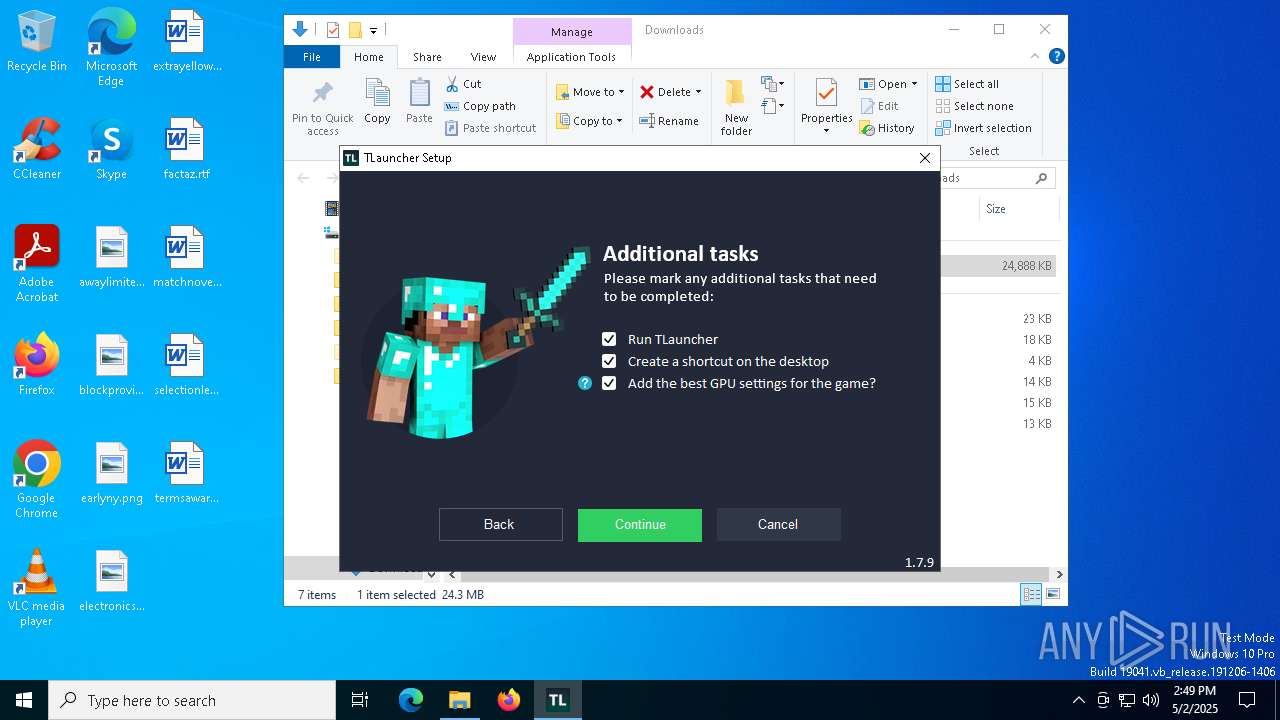Screen dimensions: 1280x720
Task: Click Paste shortcut in the ribbon
Action: [x=491, y=128]
